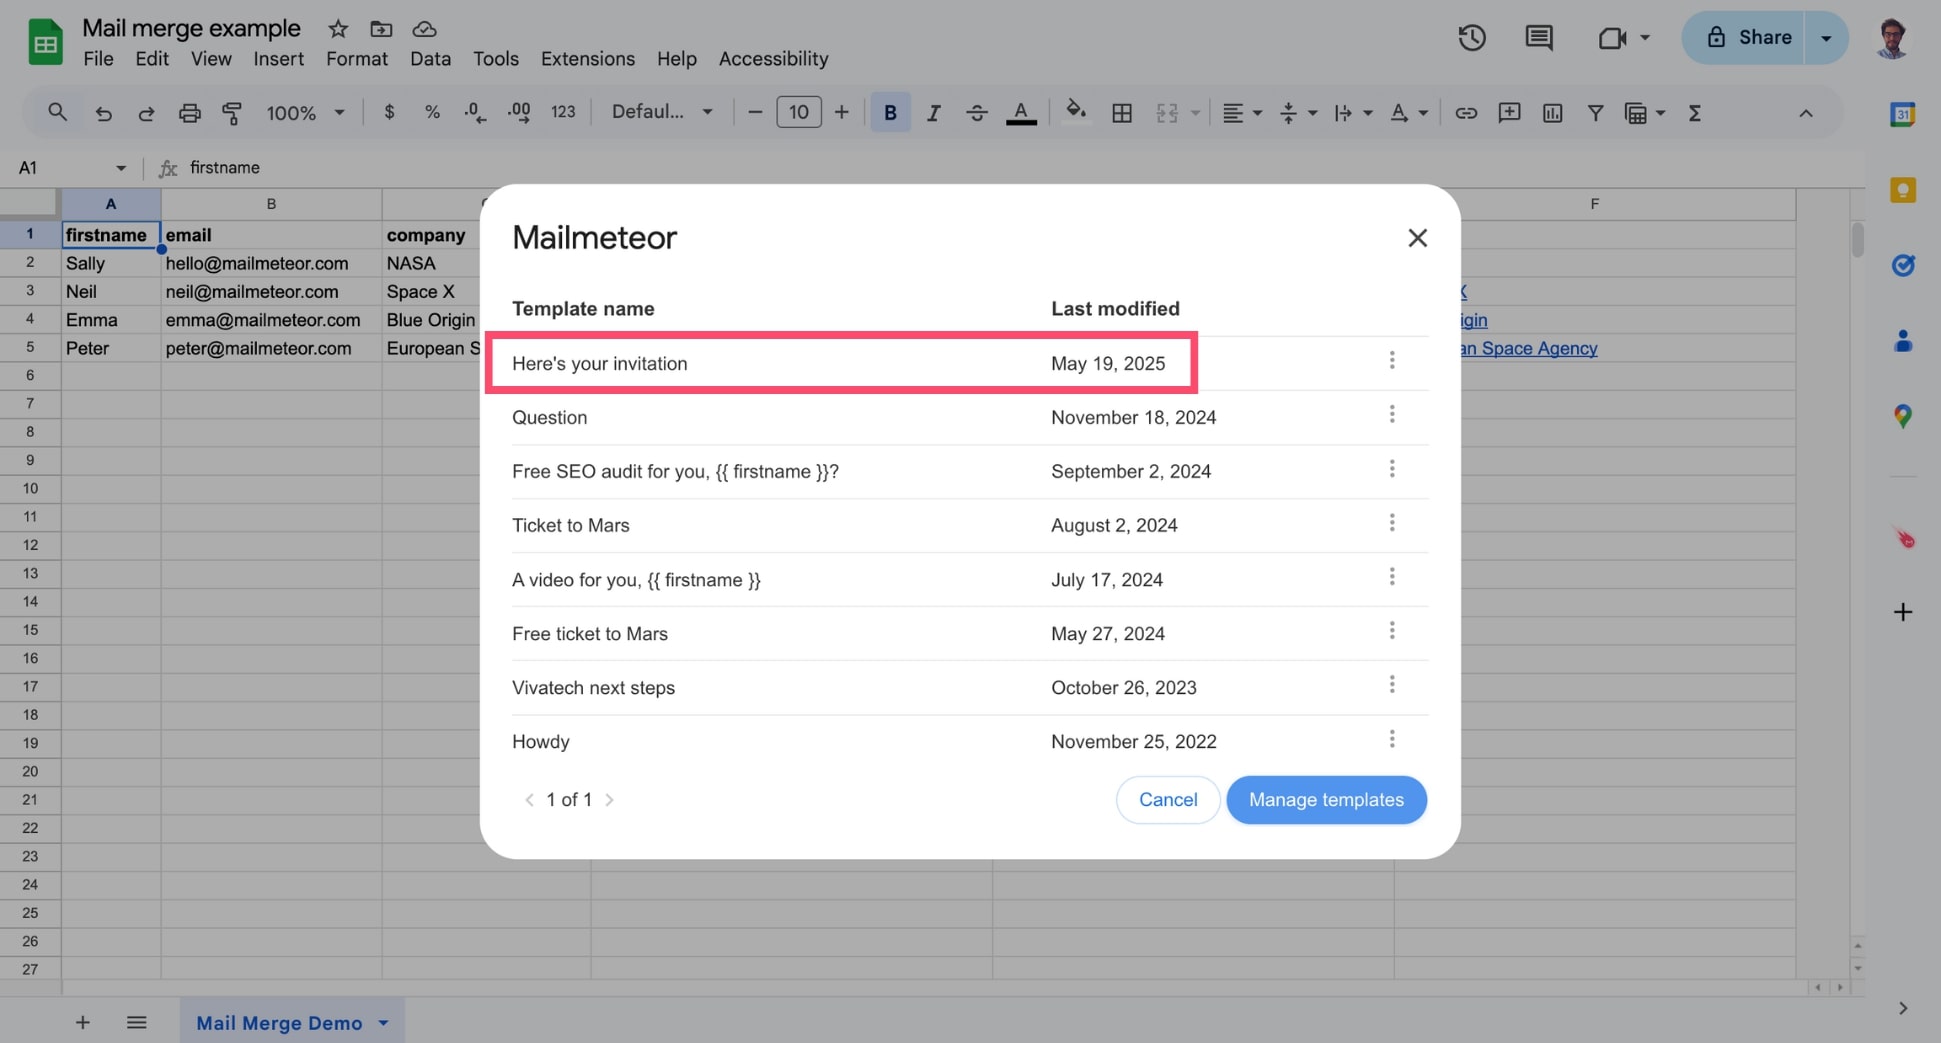Open vertical align dropdown

1298,113
